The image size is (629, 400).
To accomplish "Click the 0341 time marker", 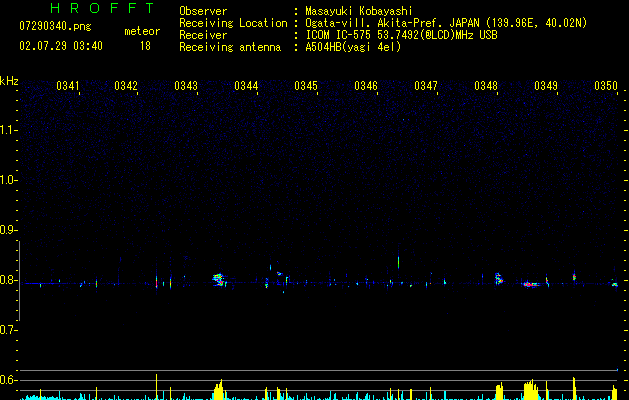I will click(68, 86).
